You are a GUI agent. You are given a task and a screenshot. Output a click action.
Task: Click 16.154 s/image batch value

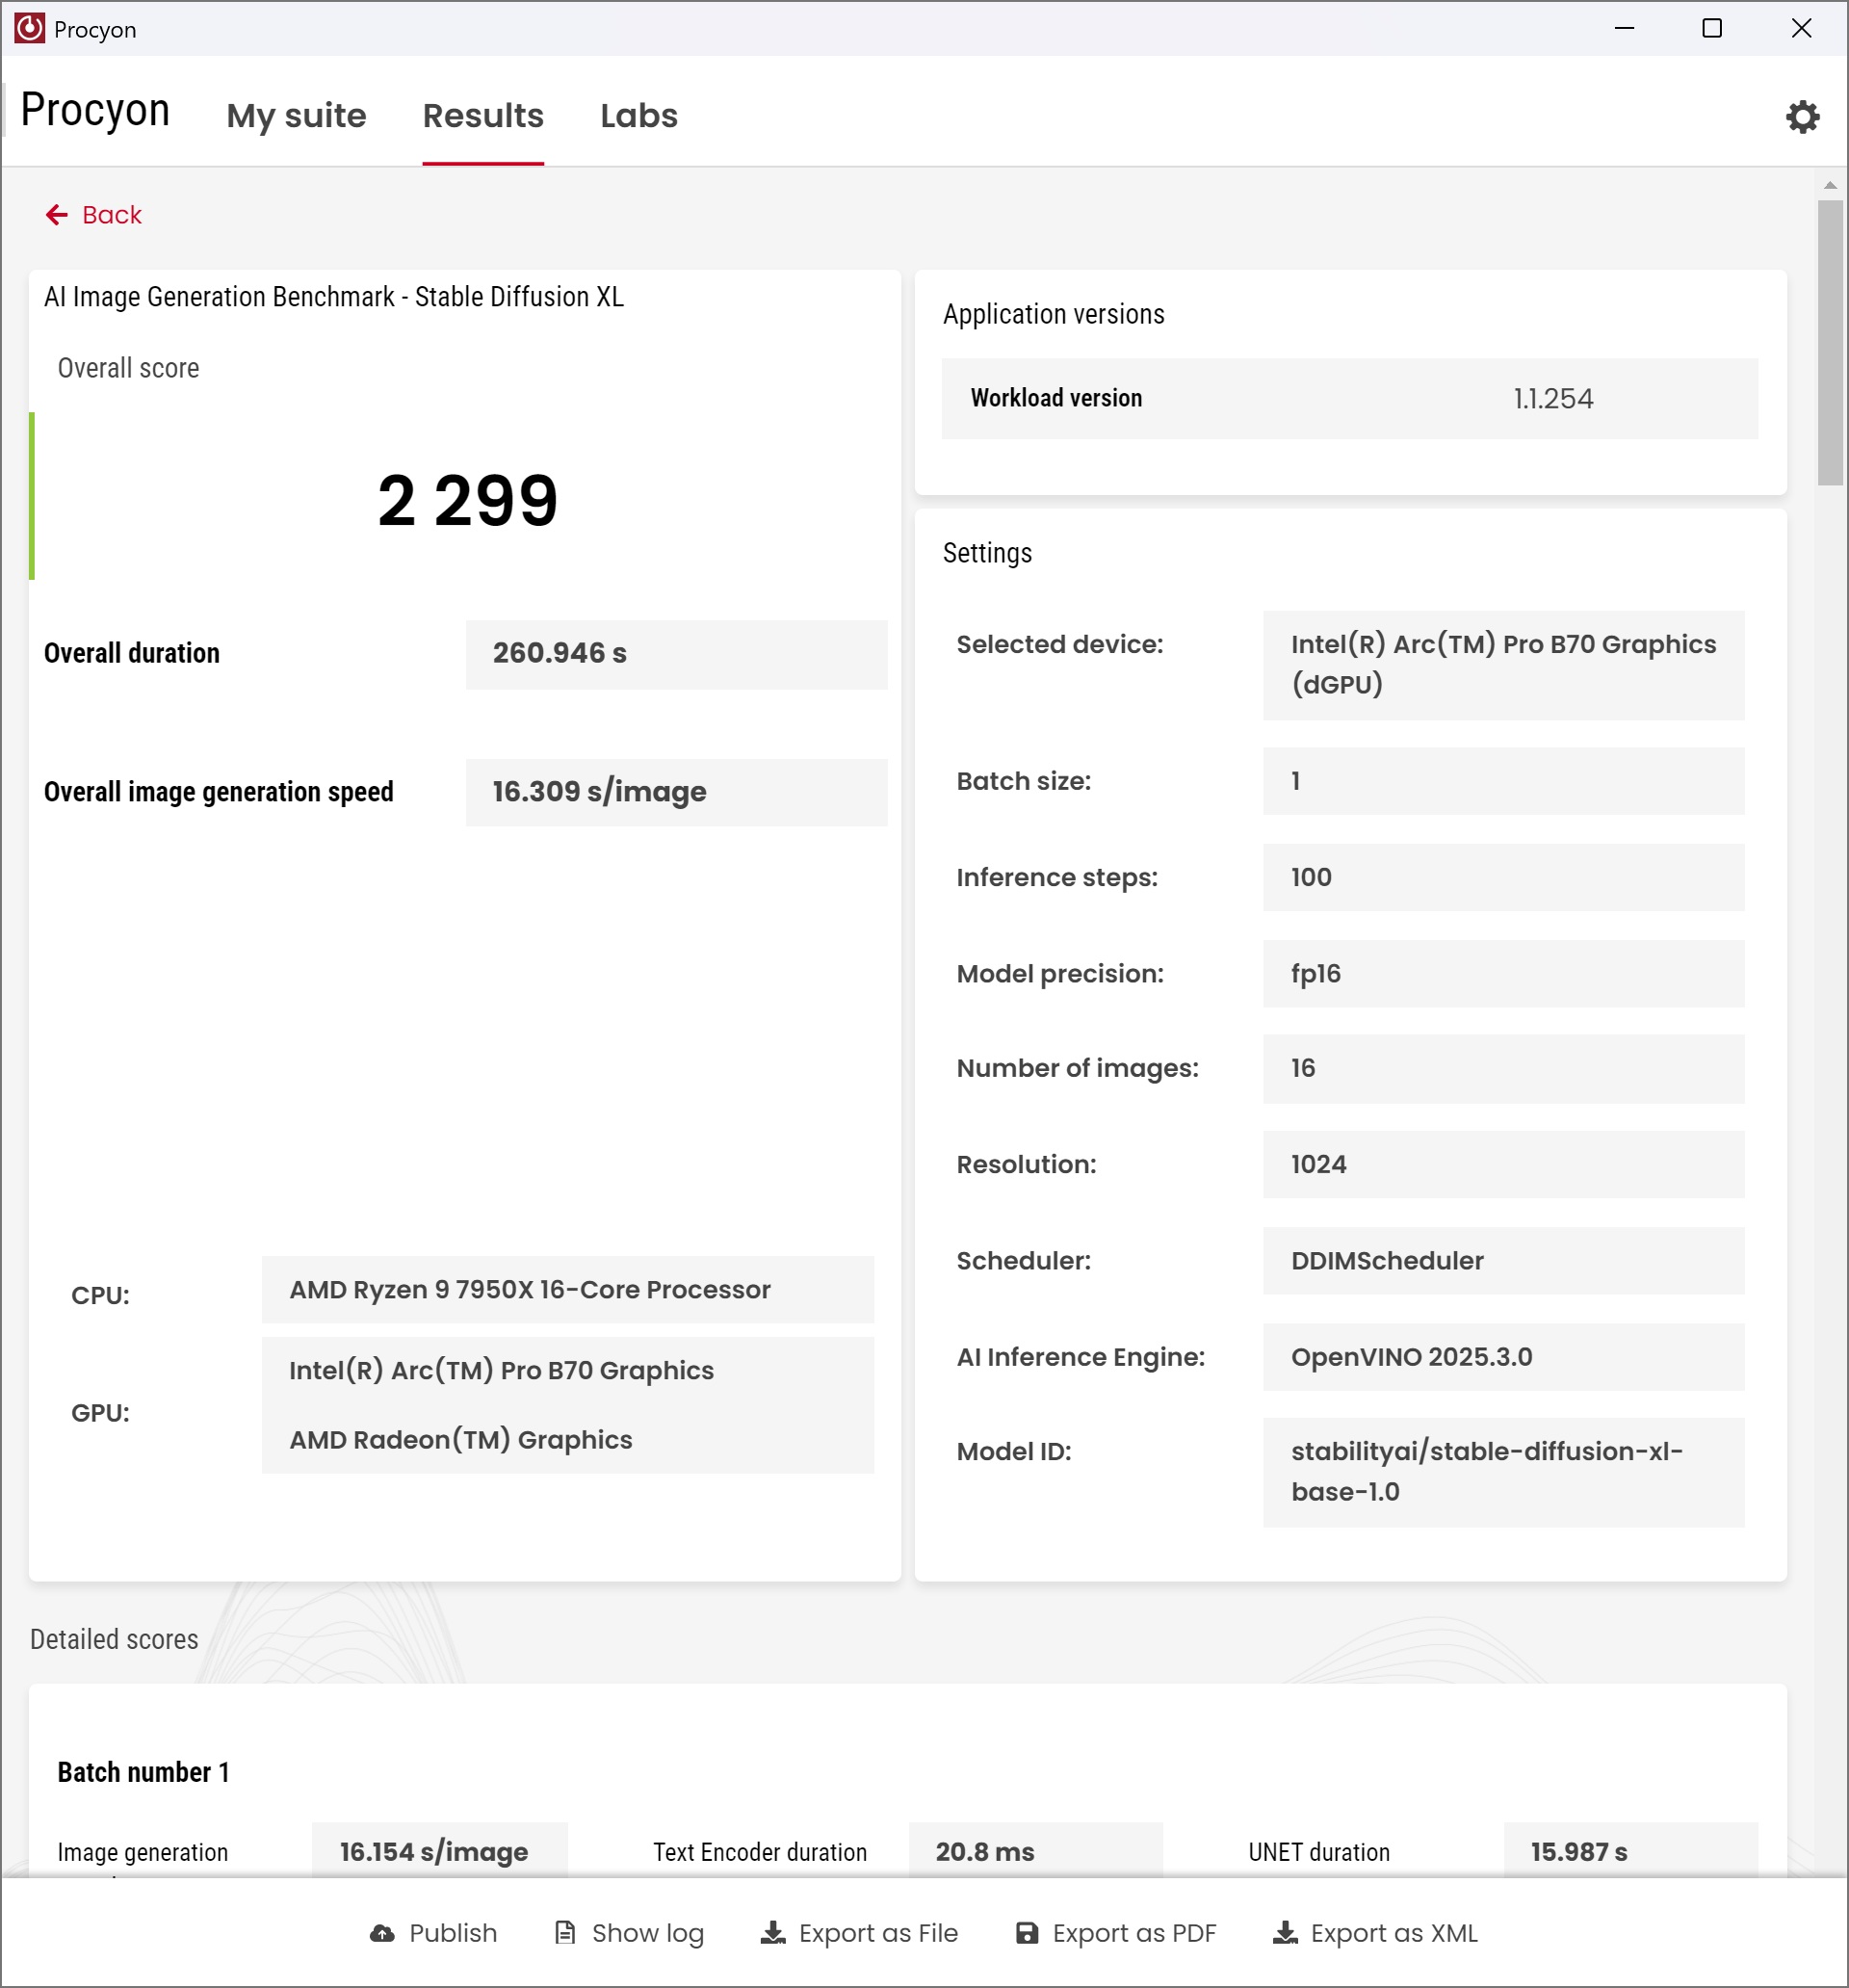pyautogui.click(x=439, y=1852)
